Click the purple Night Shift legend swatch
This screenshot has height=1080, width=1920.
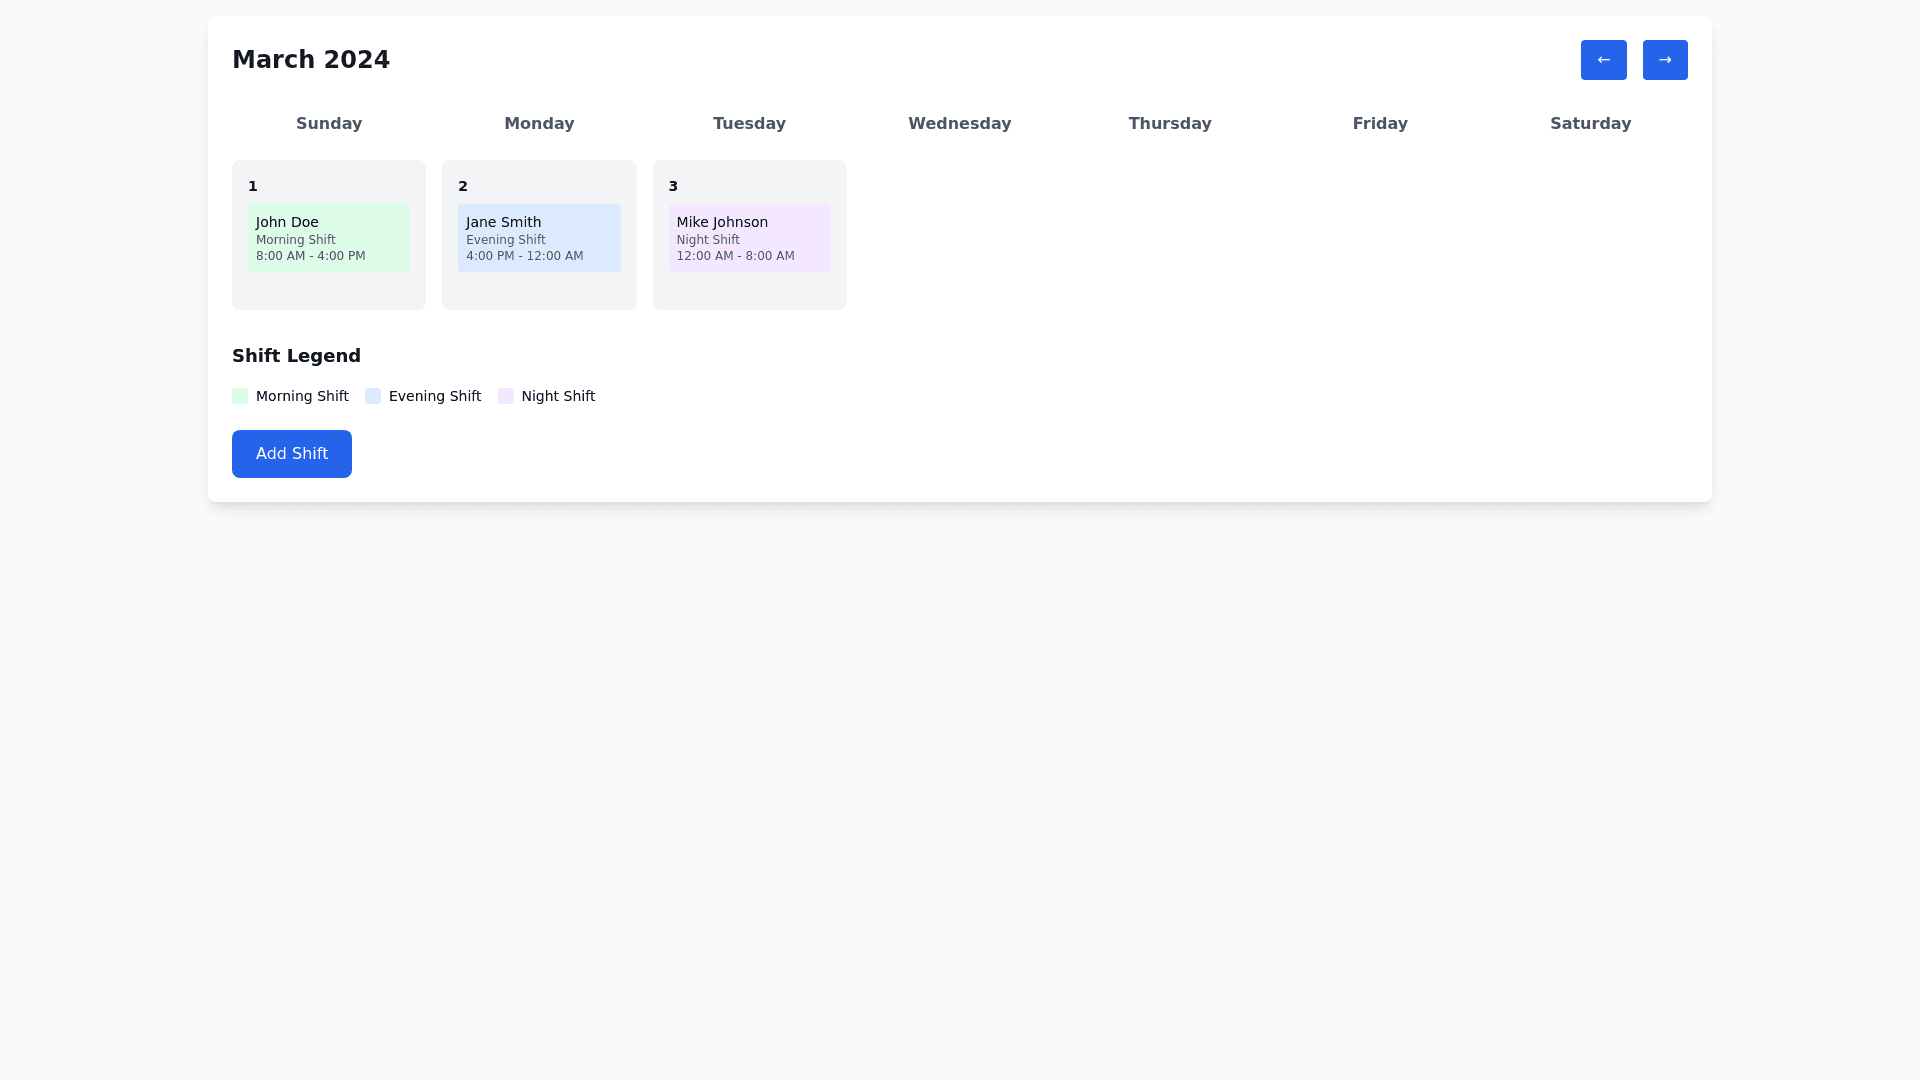coord(506,396)
